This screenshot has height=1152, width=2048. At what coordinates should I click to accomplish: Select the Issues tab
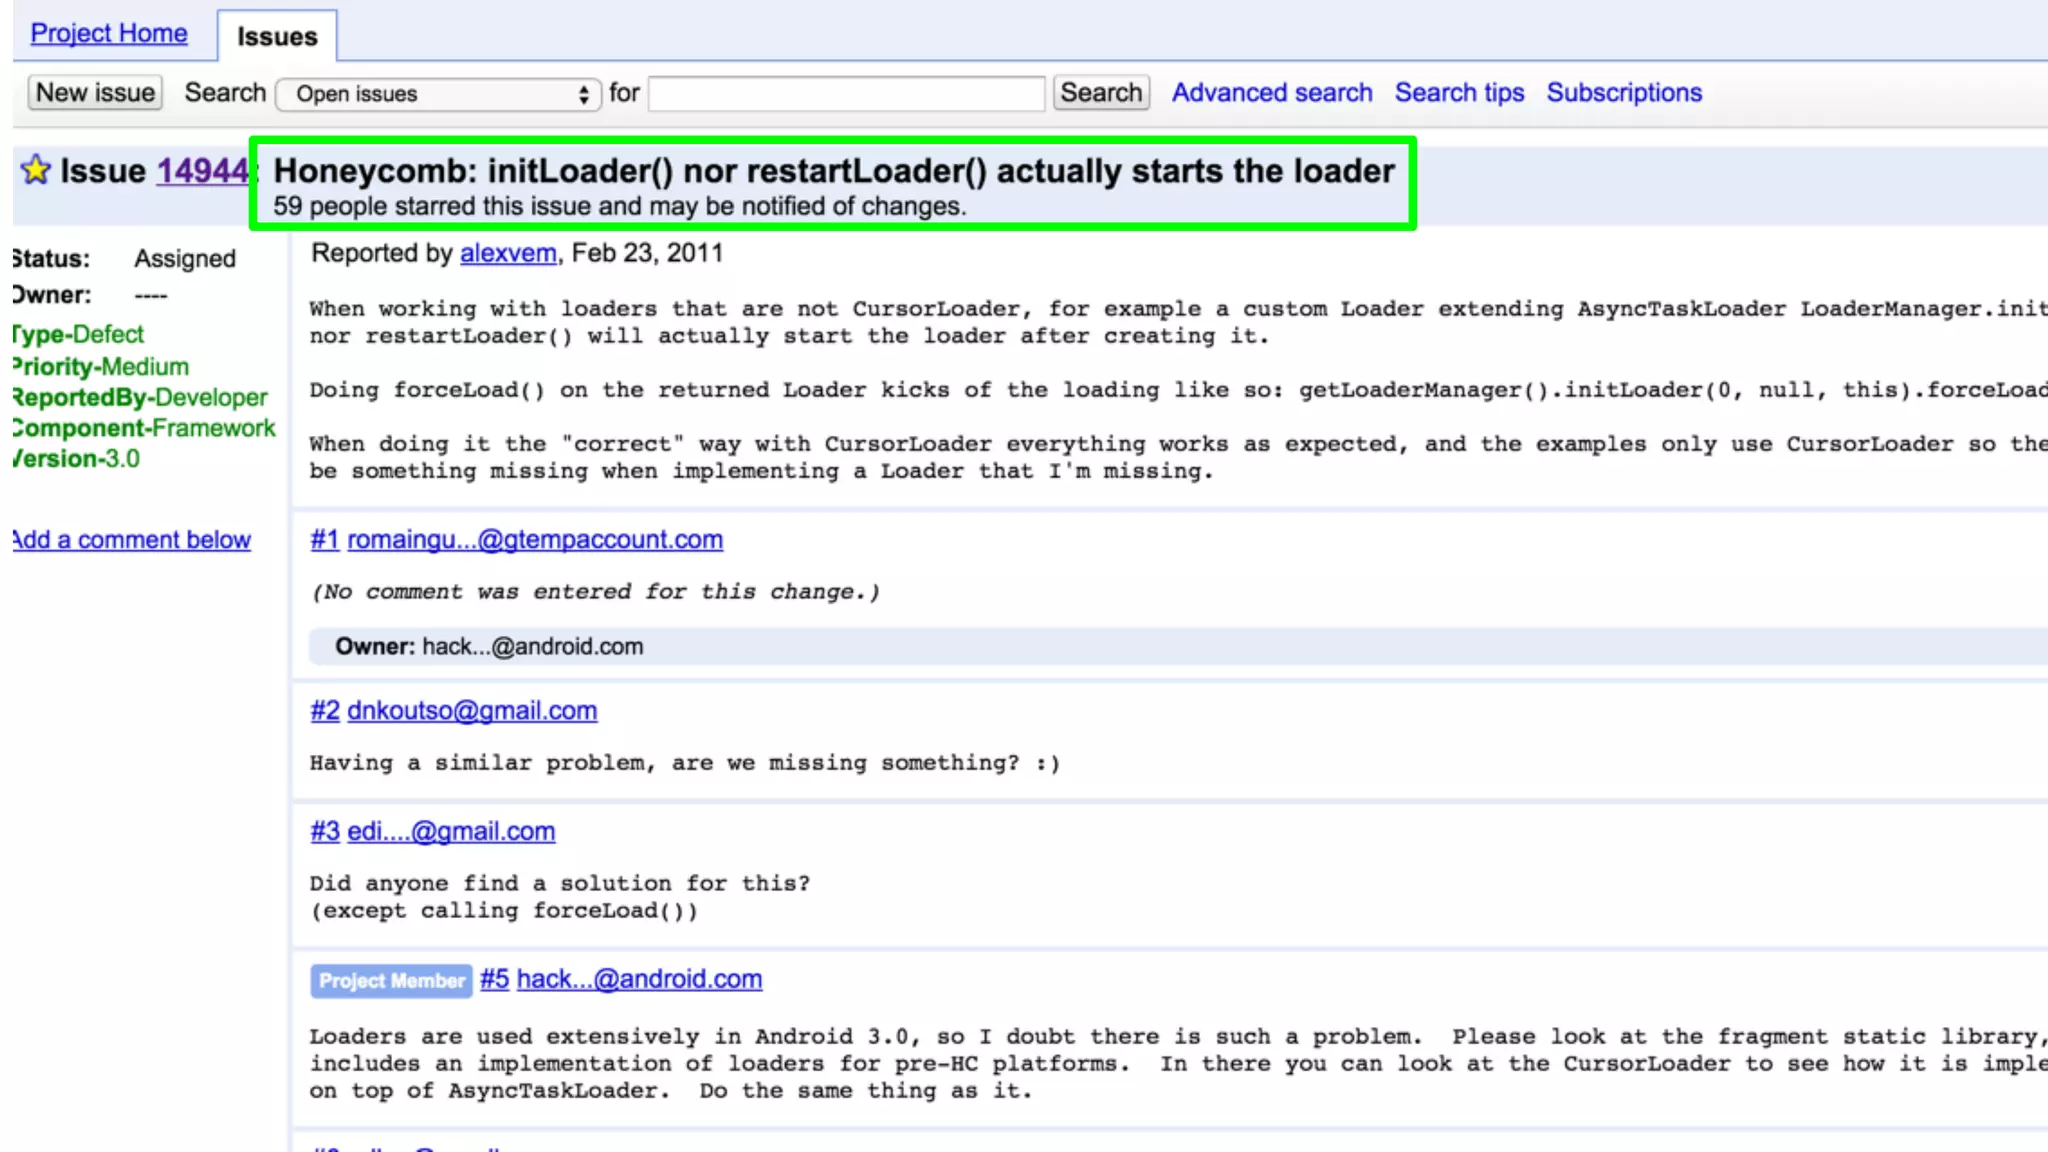(277, 37)
